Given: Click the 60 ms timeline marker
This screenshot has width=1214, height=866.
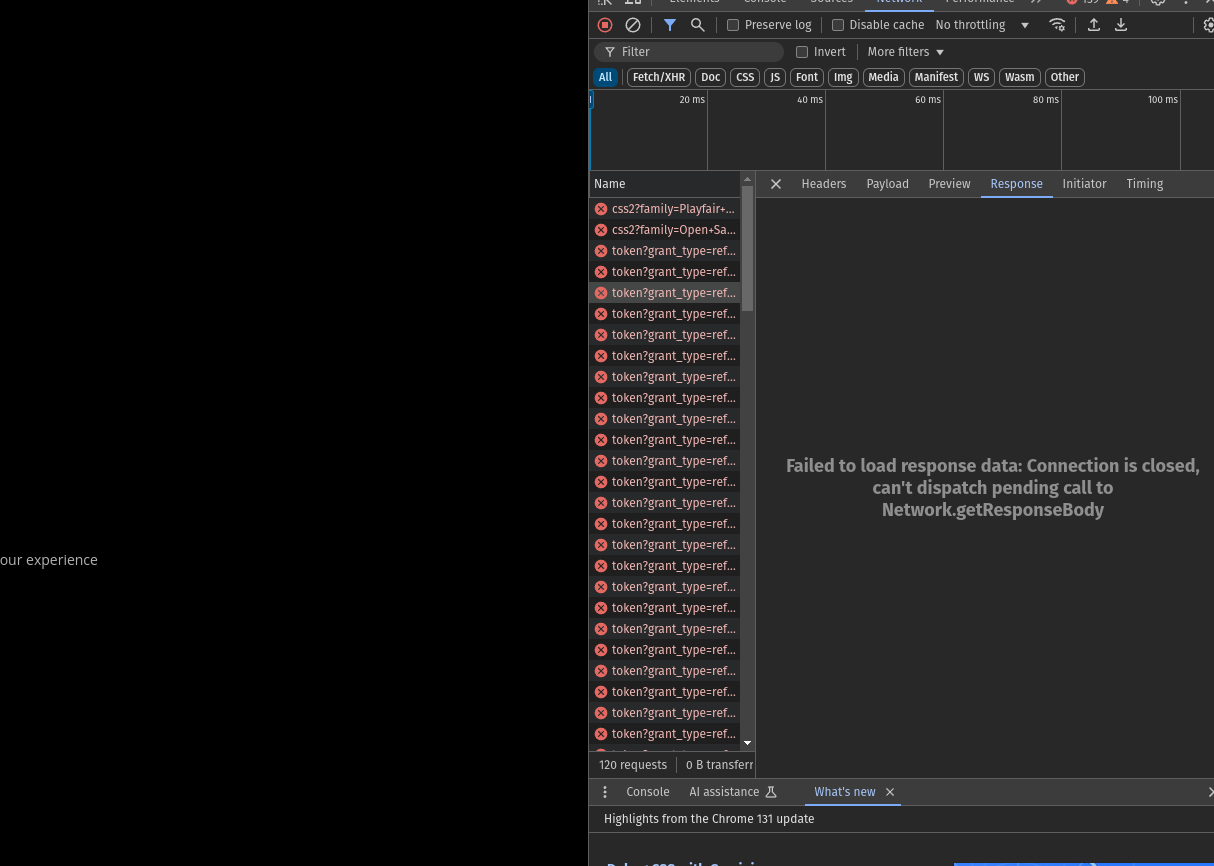Looking at the screenshot, I should click(x=928, y=100).
